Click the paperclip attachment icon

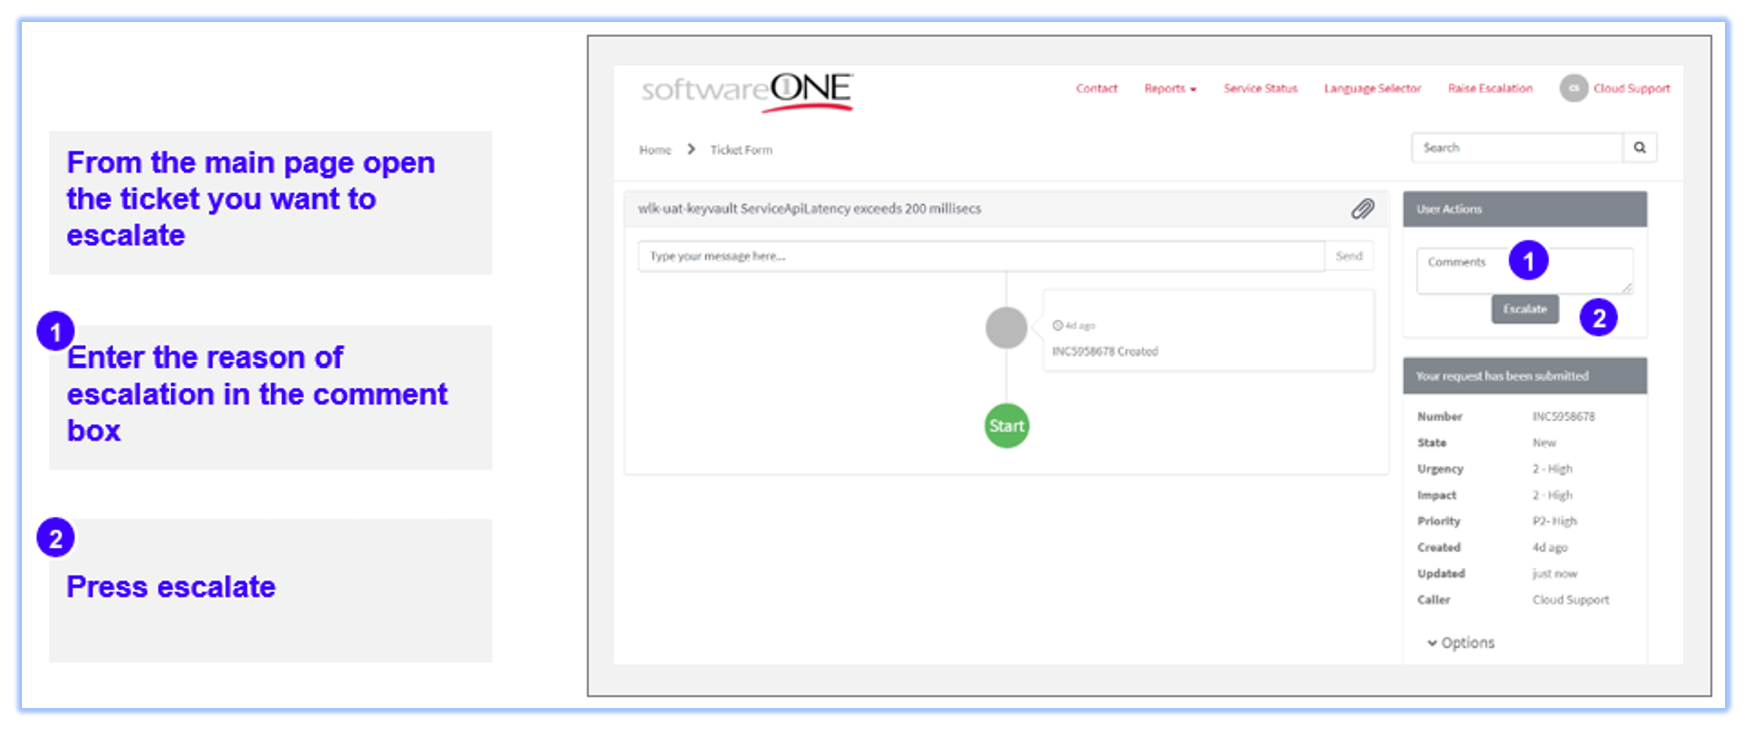tap(1362, 209)
